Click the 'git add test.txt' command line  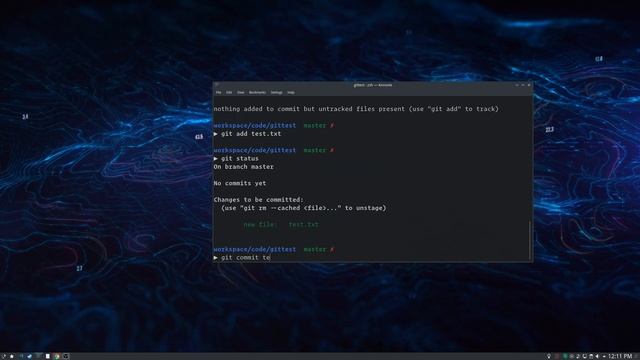point(247,134)
